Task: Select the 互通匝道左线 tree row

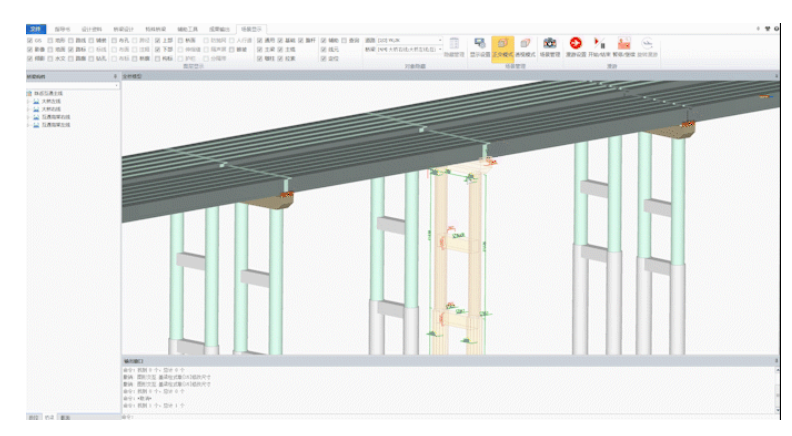Action: pos(56,125)
